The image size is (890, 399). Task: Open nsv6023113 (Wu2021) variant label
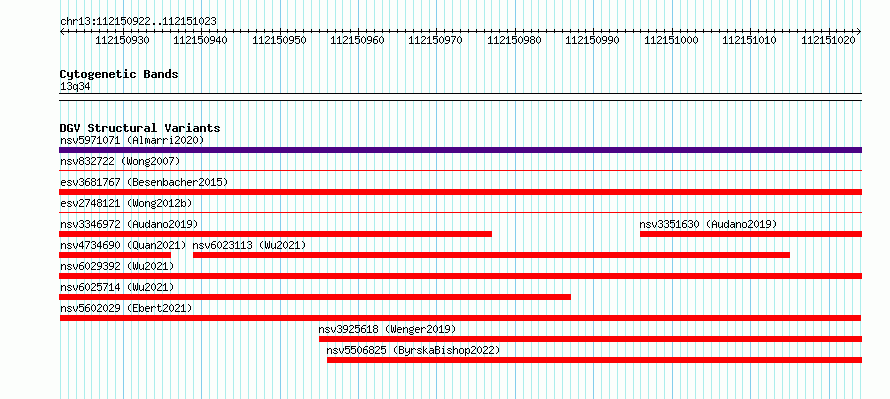249,245
